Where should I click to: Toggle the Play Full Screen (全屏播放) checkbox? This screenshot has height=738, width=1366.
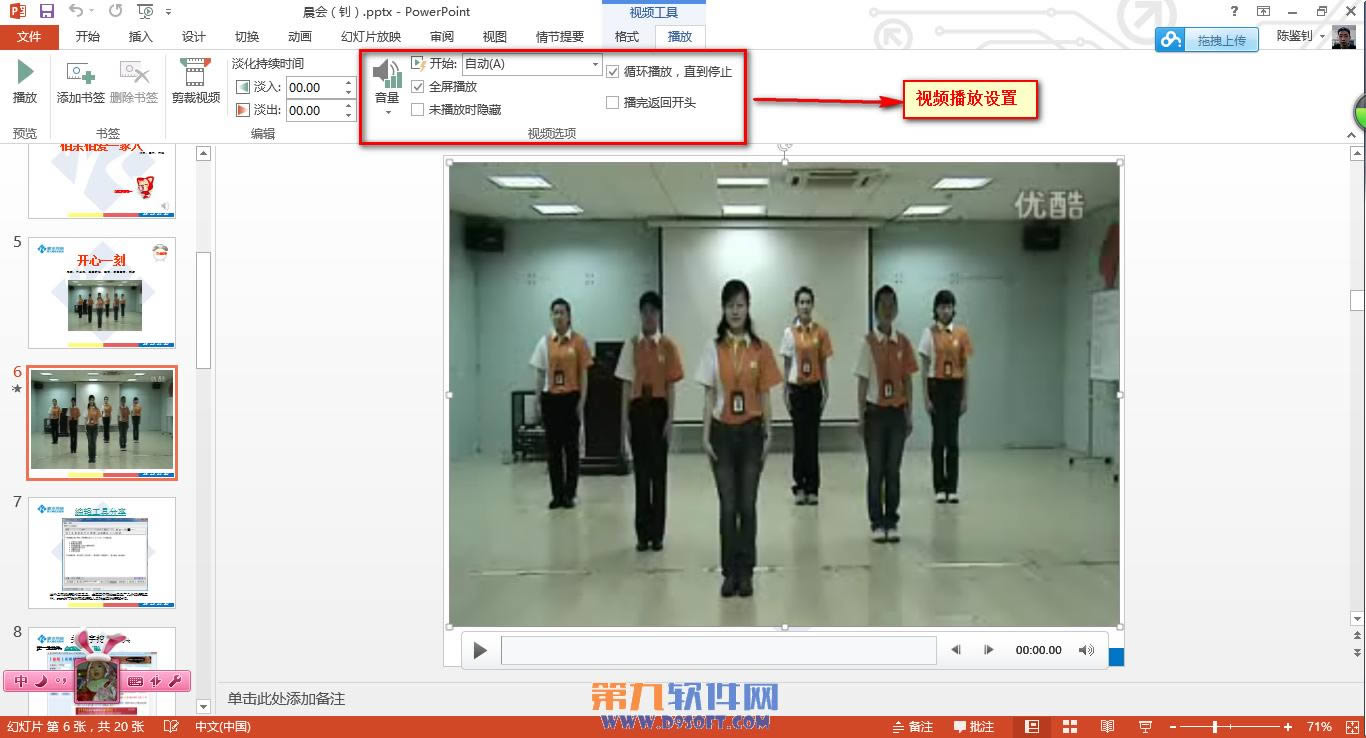(418, 87)
